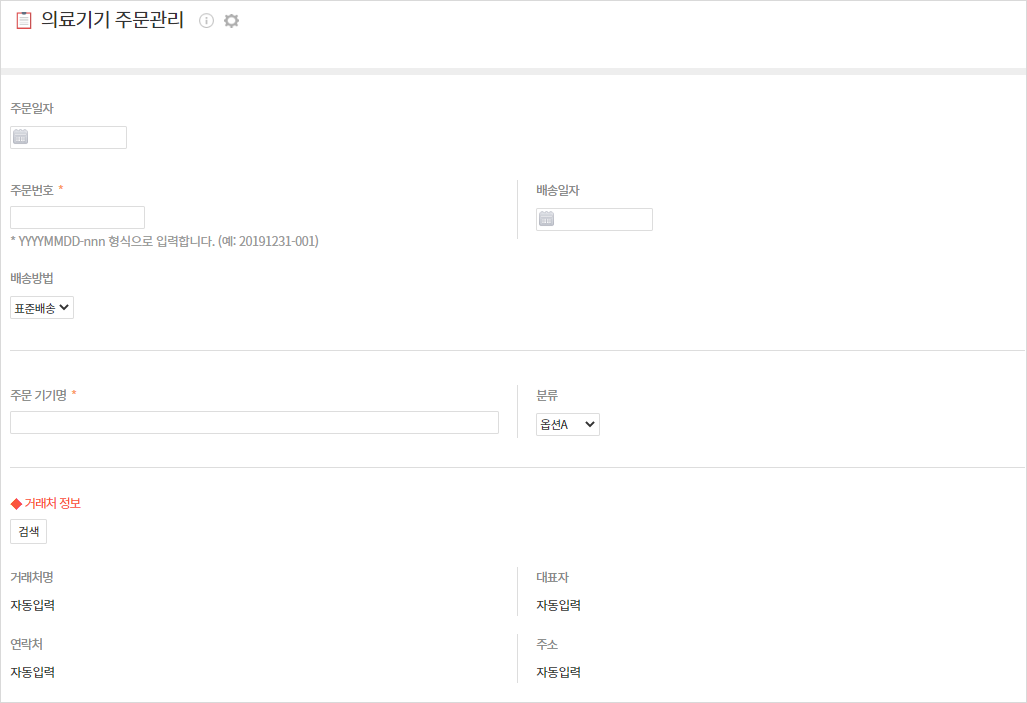The image size is (1027, 703).
Task: Open settings with the gear icon
Action: click(x=231, y=21)
